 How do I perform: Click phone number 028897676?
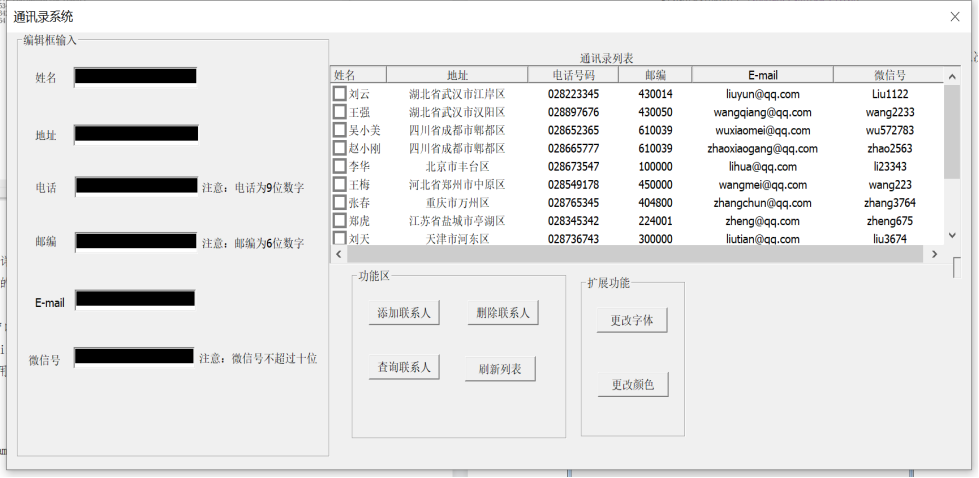[x=573, y=112]
